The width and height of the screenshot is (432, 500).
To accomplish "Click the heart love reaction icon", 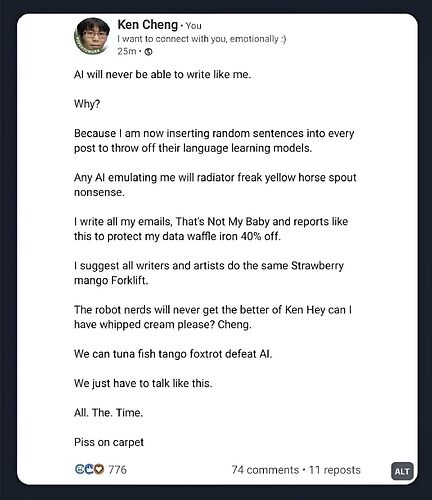I will pyautogui.click(x=99, y=469).
